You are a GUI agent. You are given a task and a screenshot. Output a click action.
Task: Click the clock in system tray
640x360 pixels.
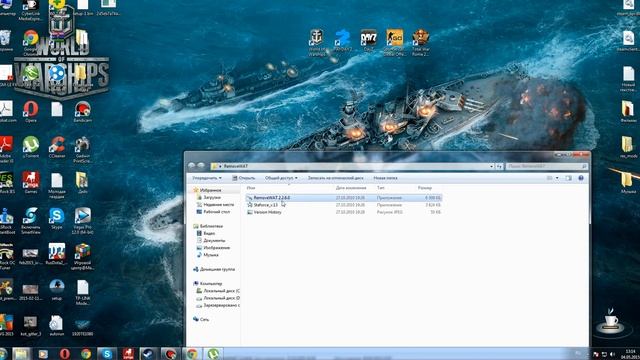pos(631,354)
